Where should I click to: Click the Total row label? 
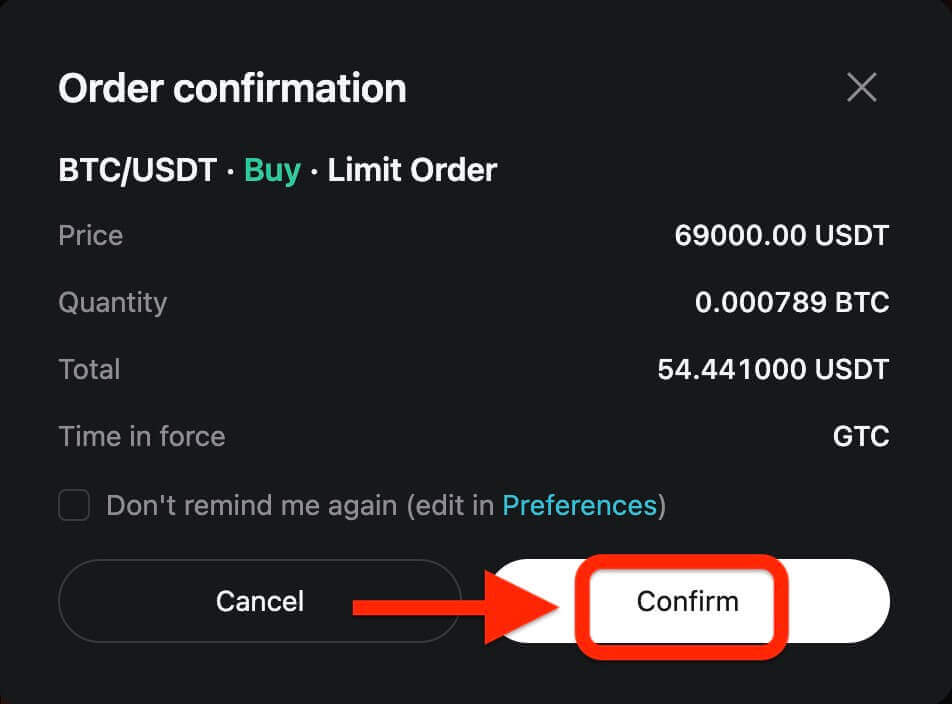click(89, 369)
